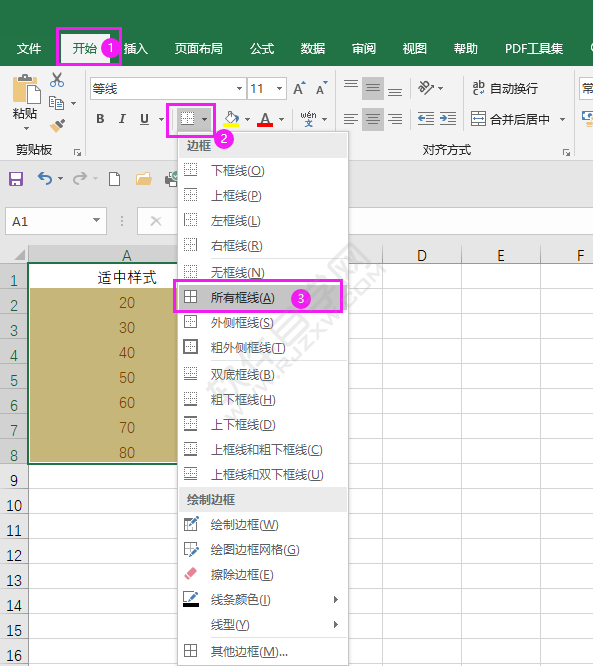Toggle Middle Align
The height and width of the screenshot is (666, 593).
pyautogui.click(x=373, y=88)
